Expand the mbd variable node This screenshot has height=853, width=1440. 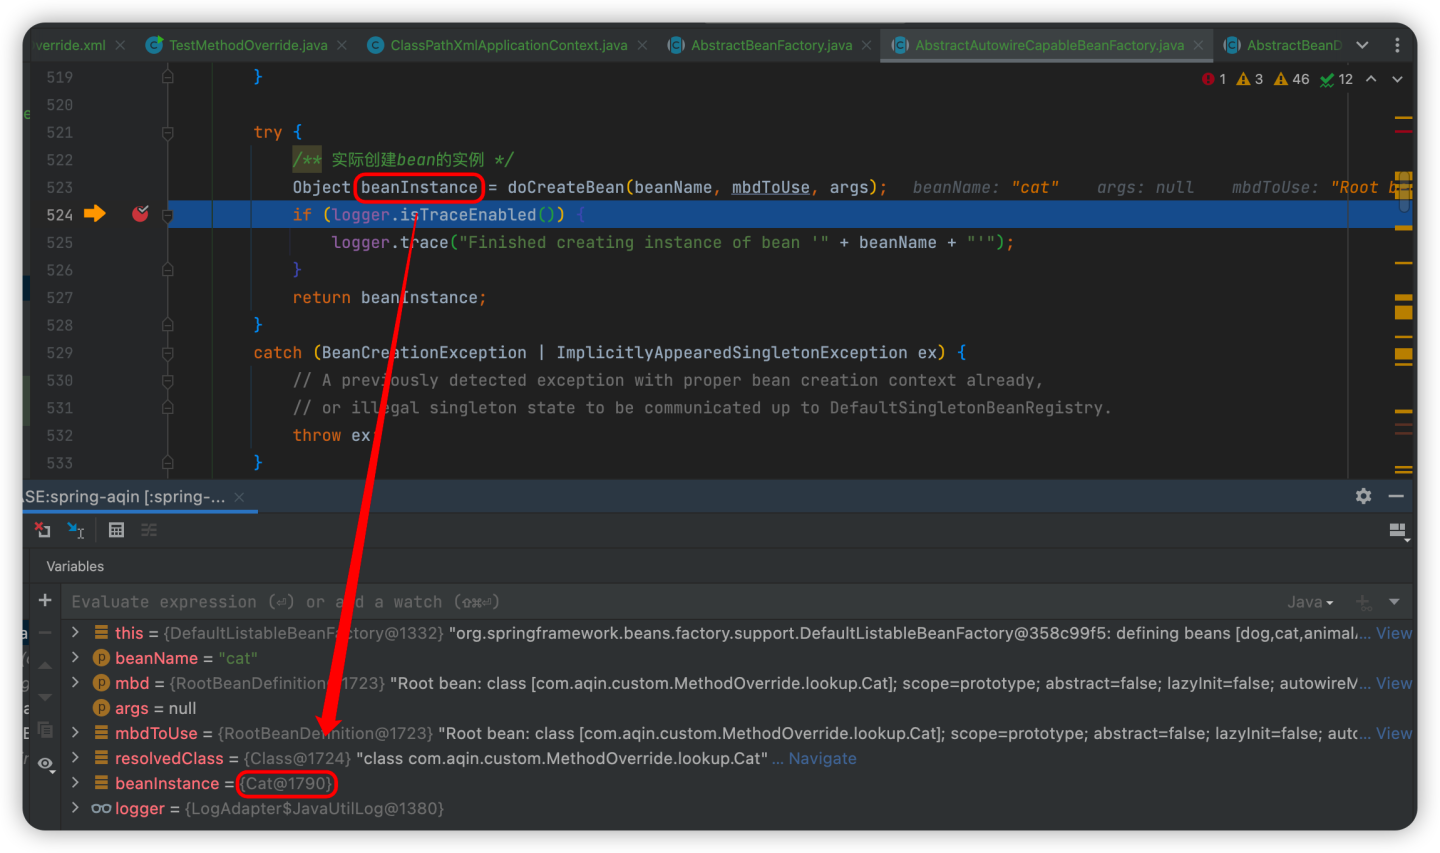point(75,683)
